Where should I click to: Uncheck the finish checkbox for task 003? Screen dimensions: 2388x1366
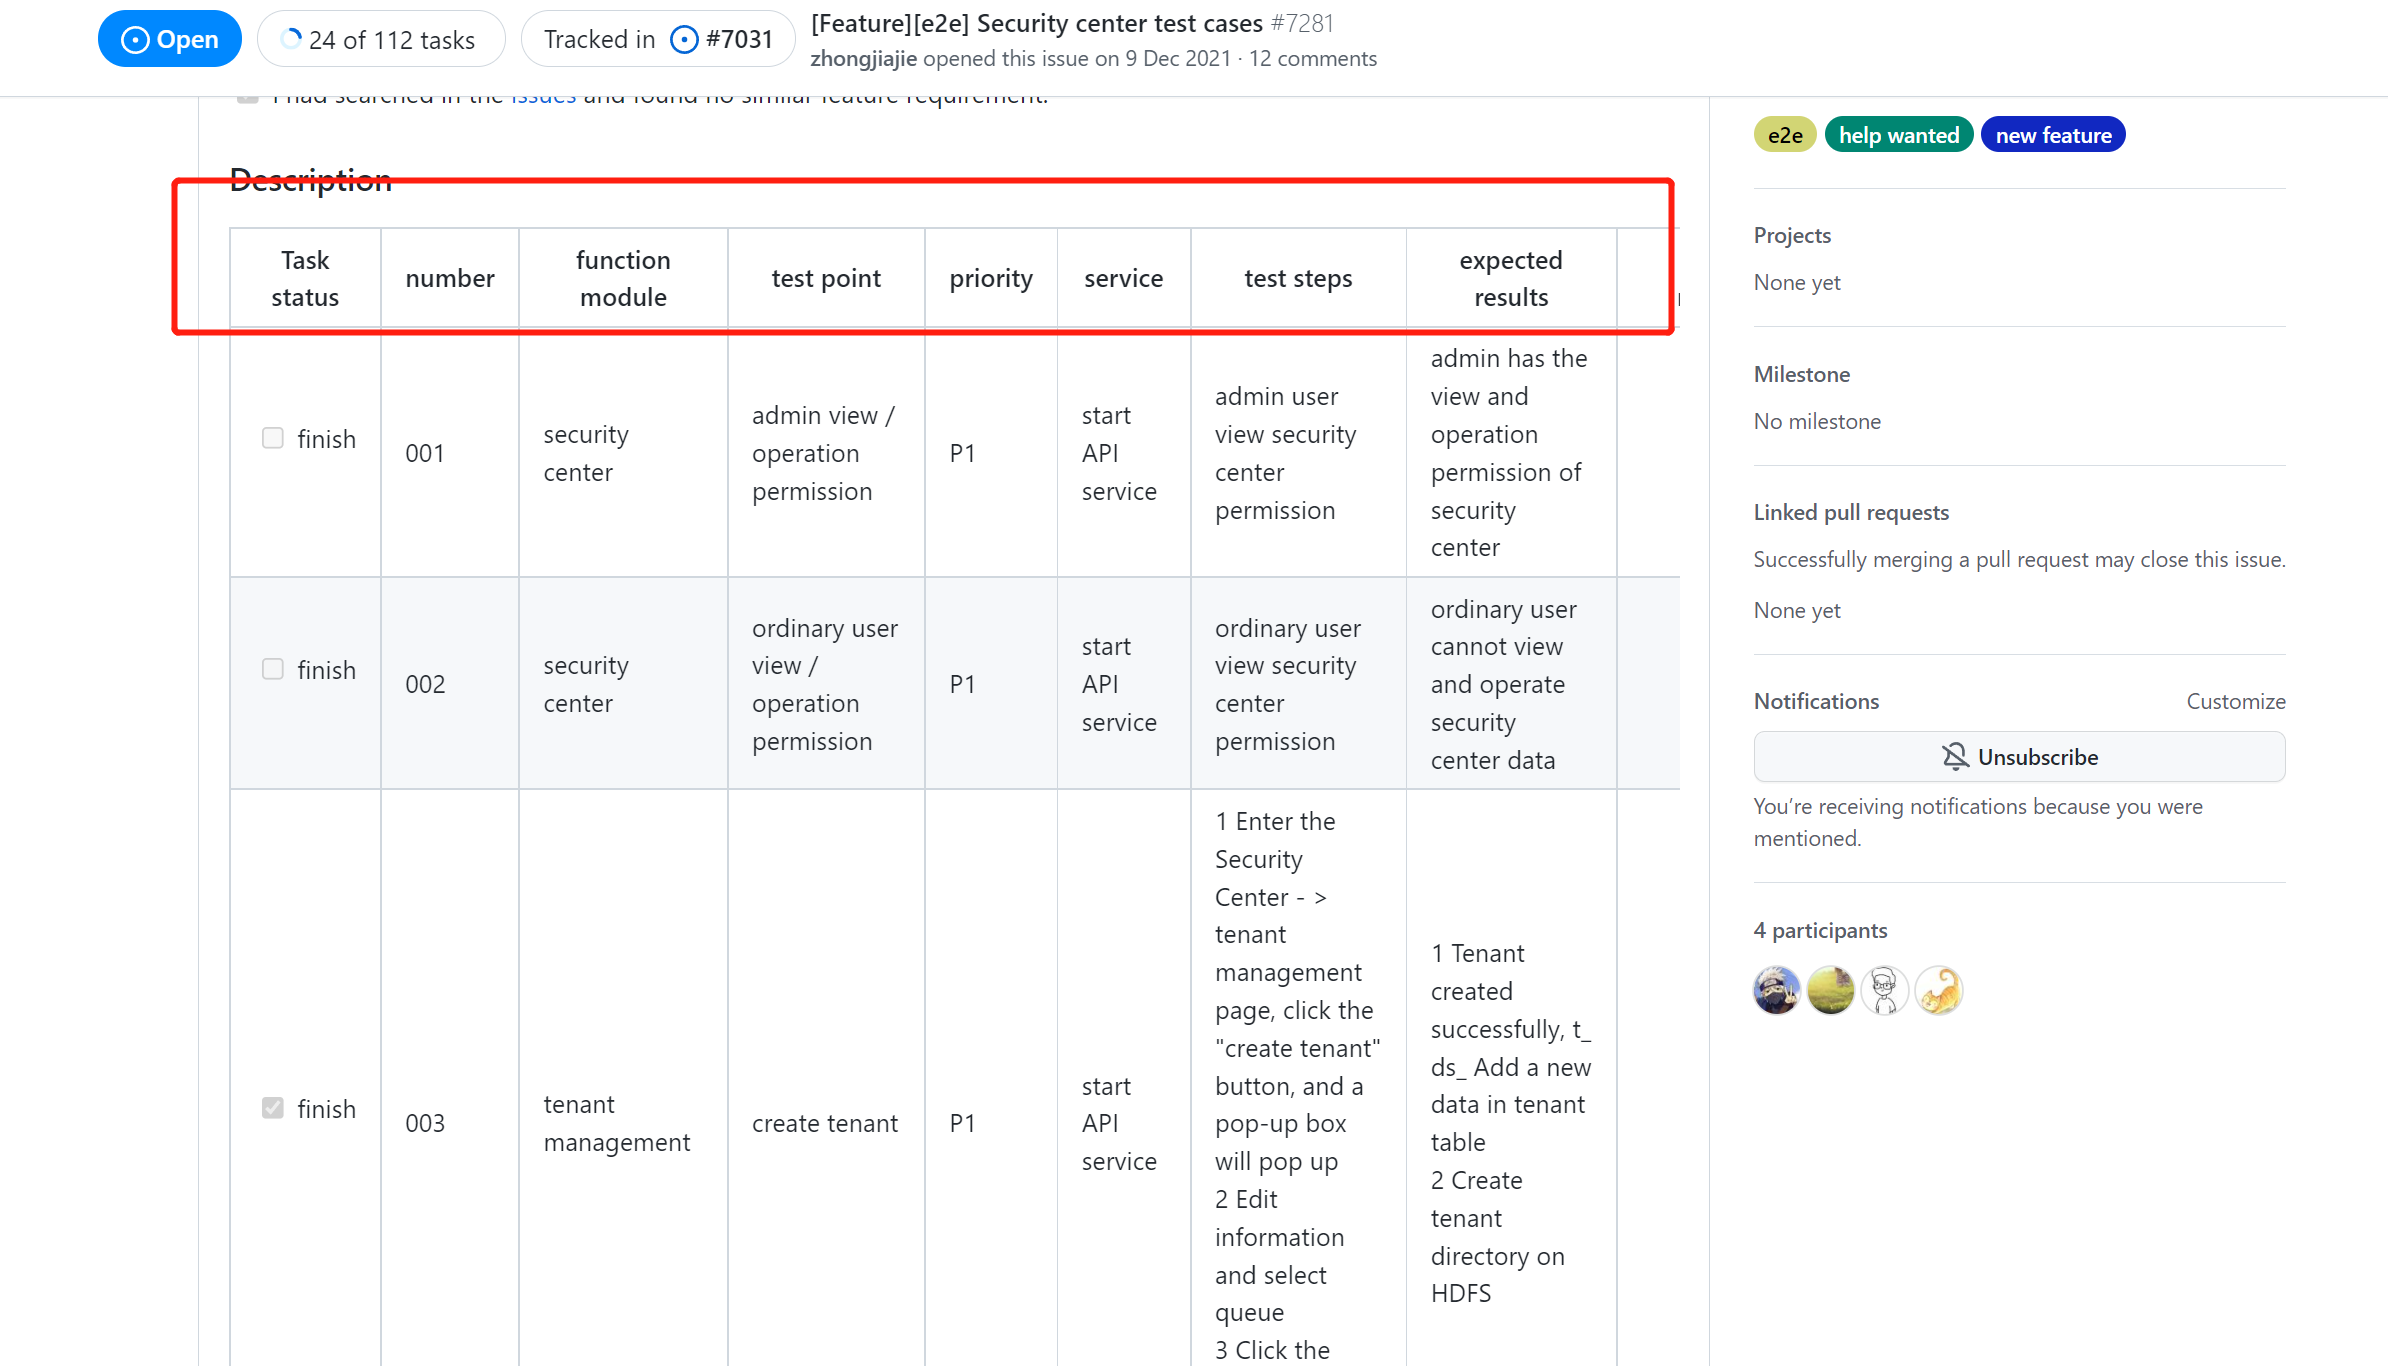pyautogui.click(x=273, y=1108)
